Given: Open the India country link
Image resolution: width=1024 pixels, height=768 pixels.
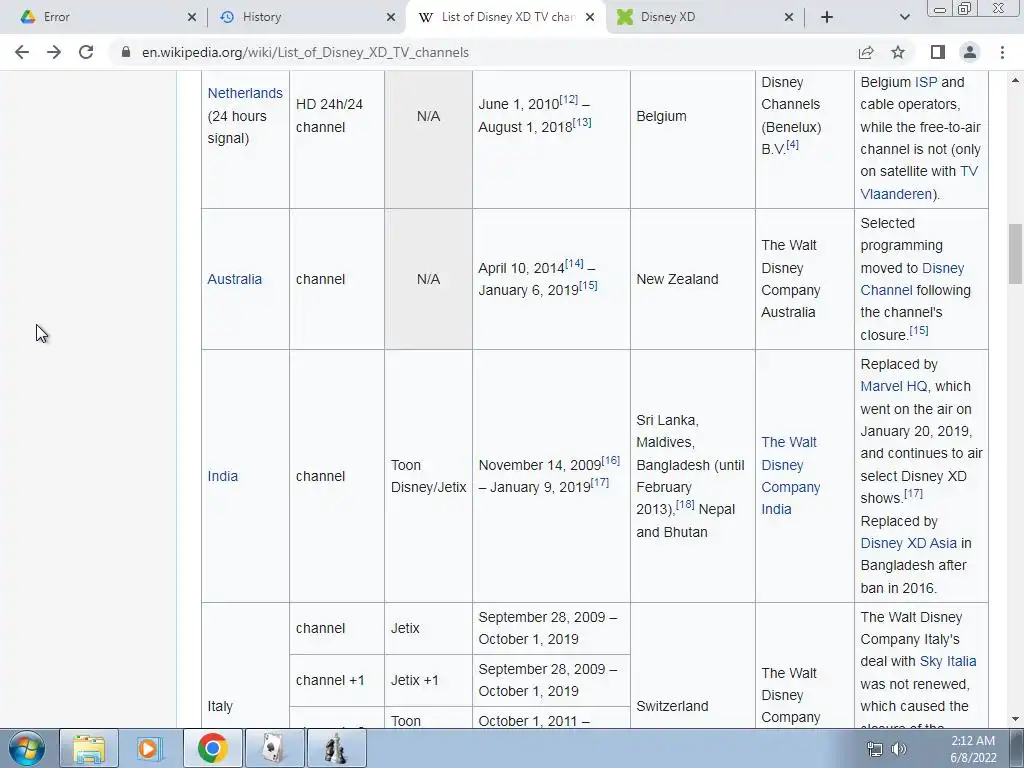Looking at the screenshot, I should point(223,476).
